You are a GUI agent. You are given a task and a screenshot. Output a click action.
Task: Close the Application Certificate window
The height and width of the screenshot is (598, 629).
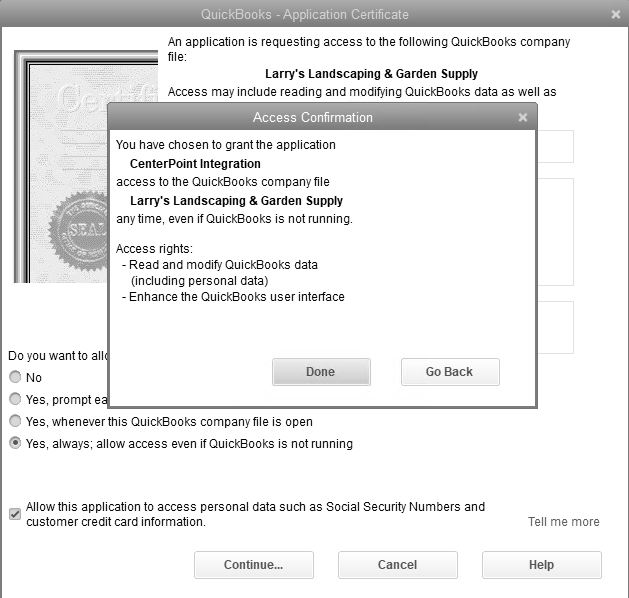(x=616, y=14)
